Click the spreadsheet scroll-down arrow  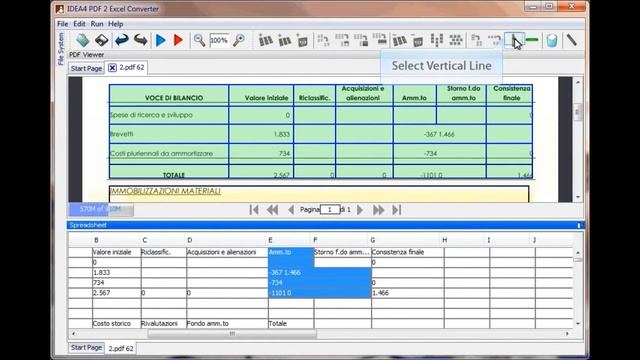578,323
